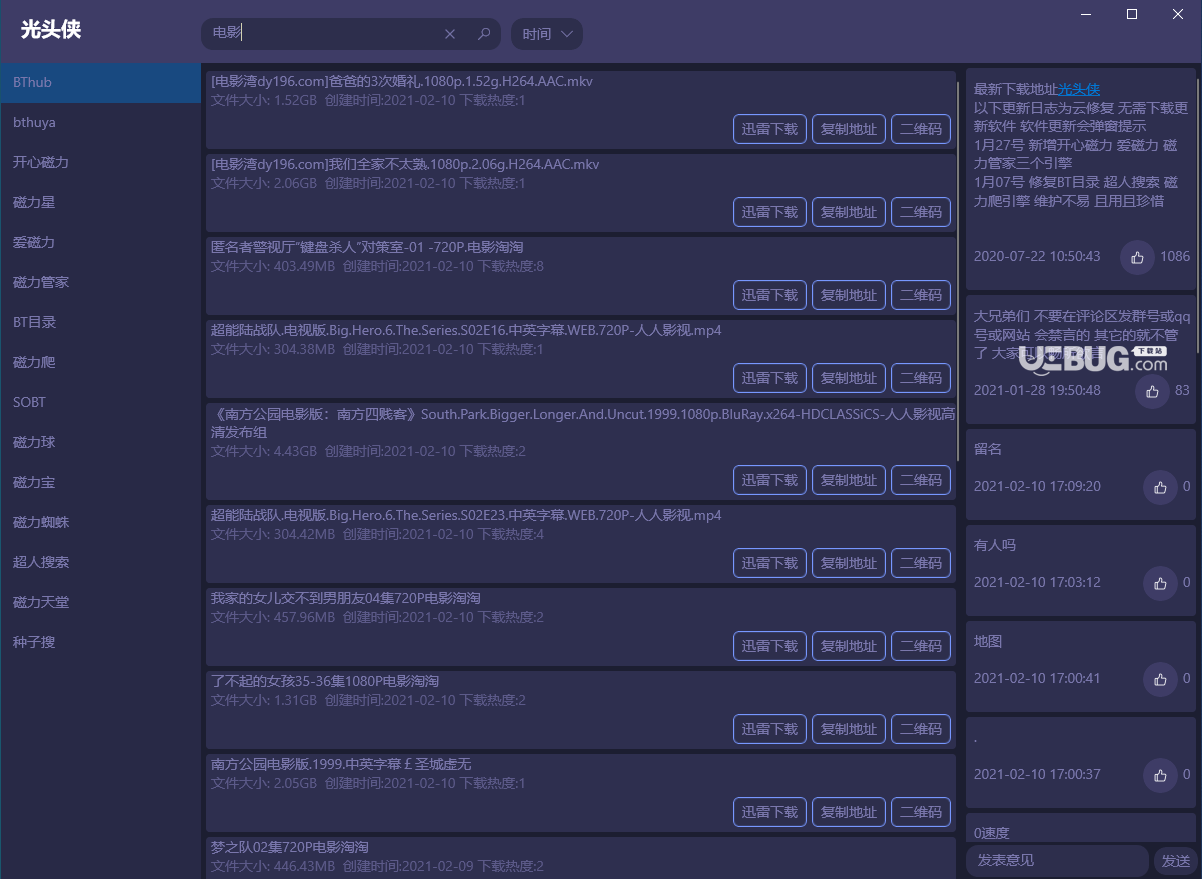Copy address of 南方公园电影版.1999 圣城虚无

tap(849, 812)
